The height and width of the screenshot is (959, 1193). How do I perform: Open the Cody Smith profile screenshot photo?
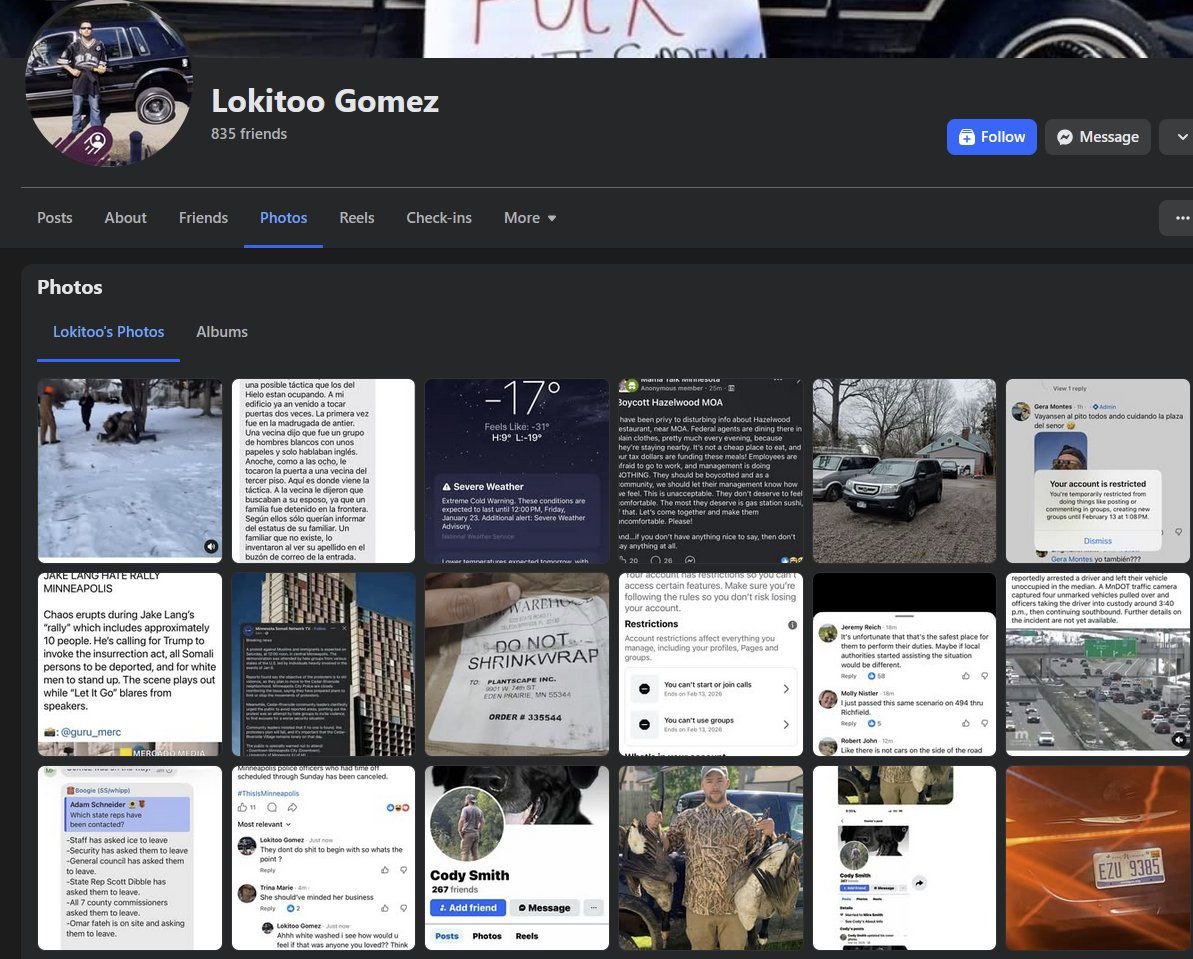(x=517, y=858)
